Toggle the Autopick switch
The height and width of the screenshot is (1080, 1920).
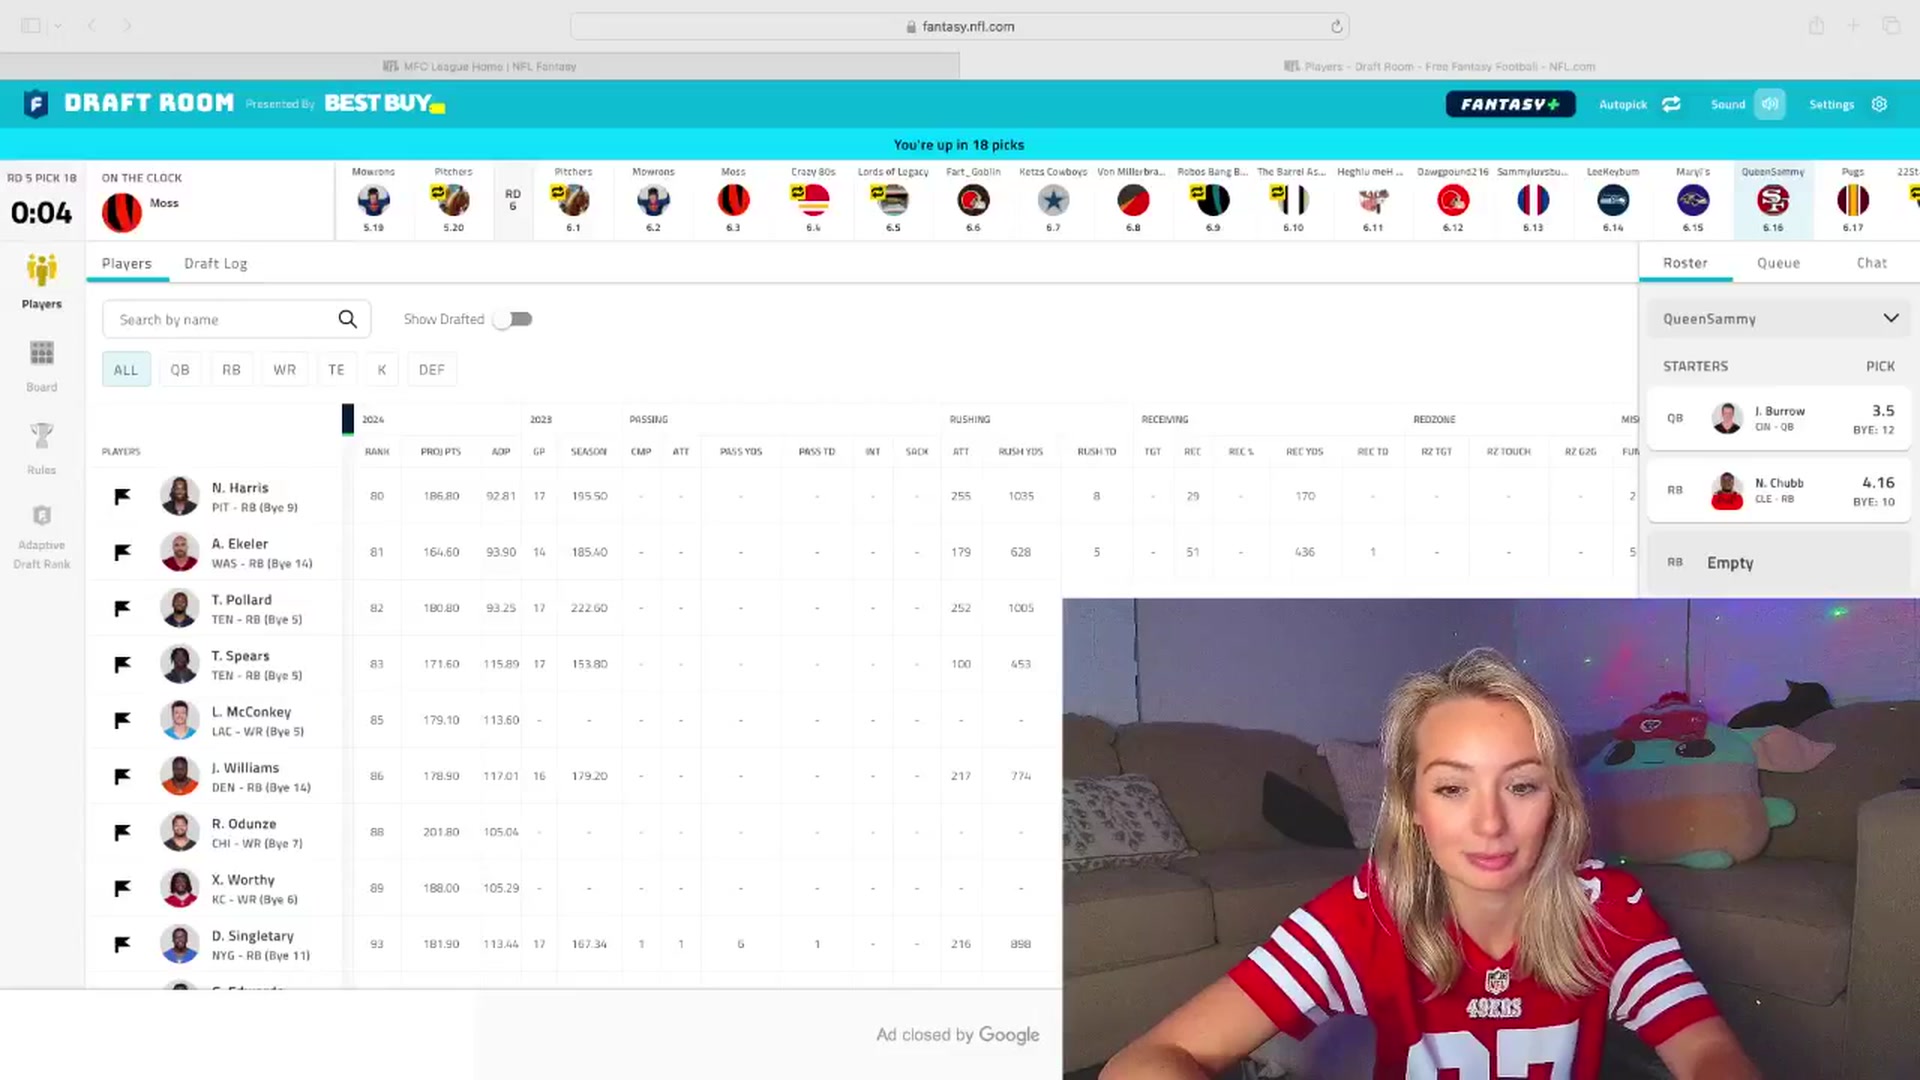[1671, 104]
